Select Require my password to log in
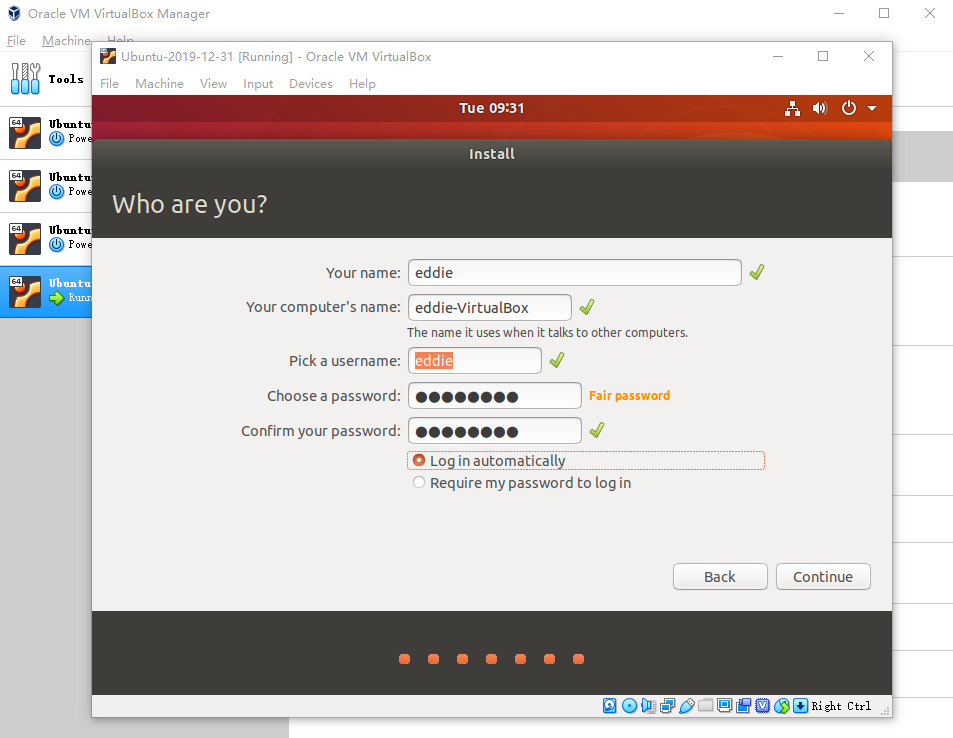The image size is (953, 738). (521, 483)
